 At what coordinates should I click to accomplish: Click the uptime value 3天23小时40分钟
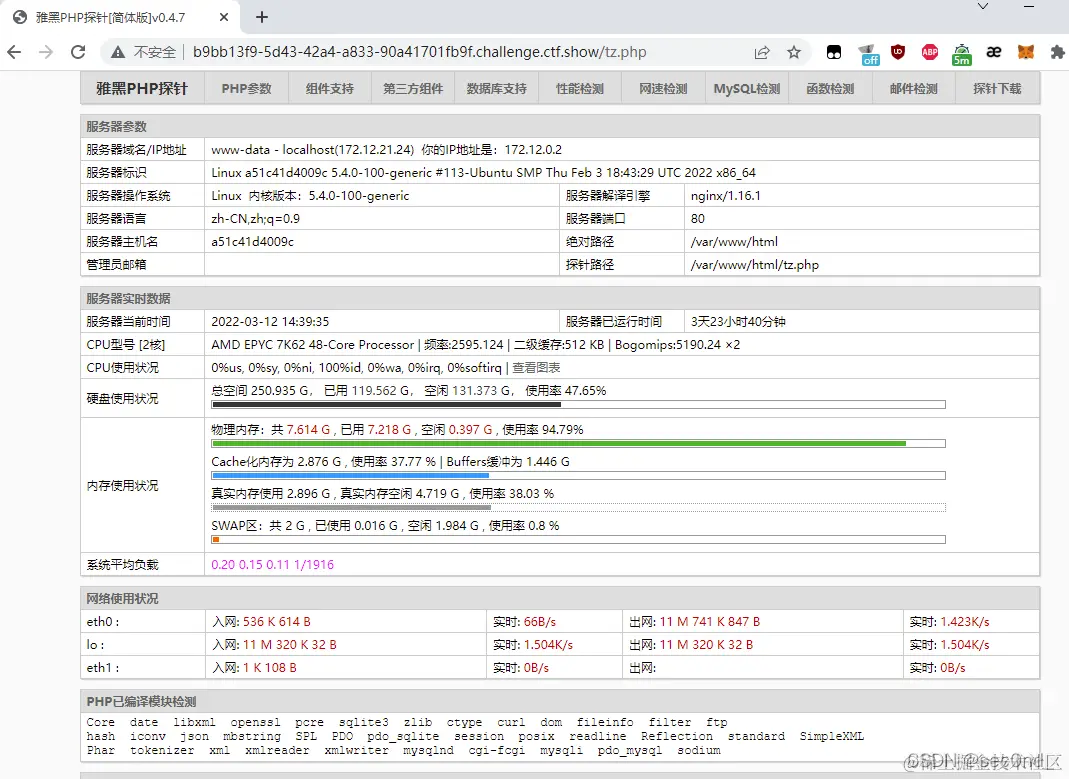point(738,322)
